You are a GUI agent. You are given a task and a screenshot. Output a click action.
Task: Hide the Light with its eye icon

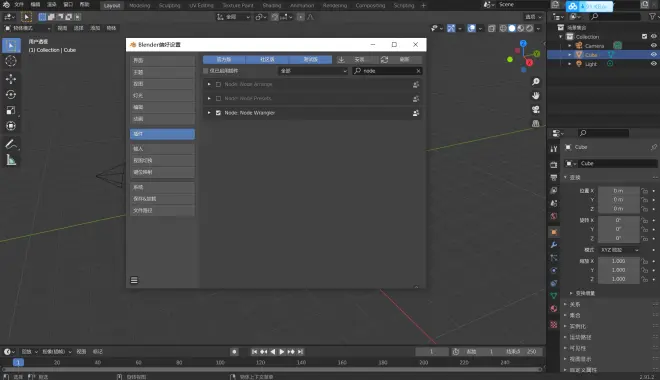pos(654,64)
